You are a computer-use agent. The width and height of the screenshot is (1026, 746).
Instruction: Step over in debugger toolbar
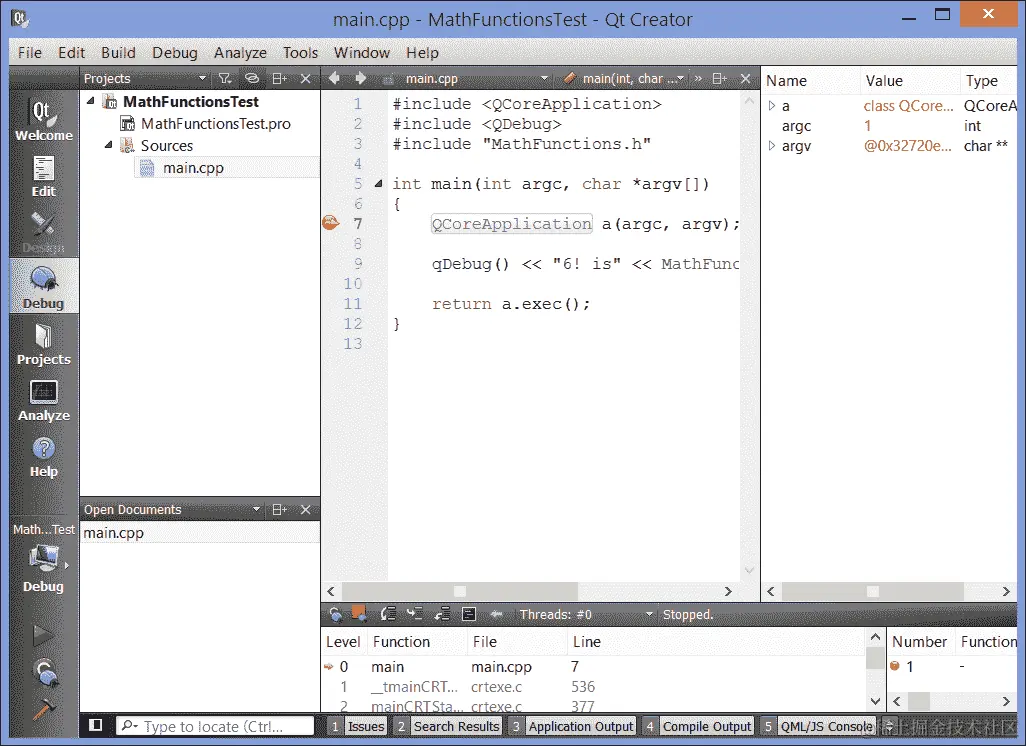tap(388, 614)
